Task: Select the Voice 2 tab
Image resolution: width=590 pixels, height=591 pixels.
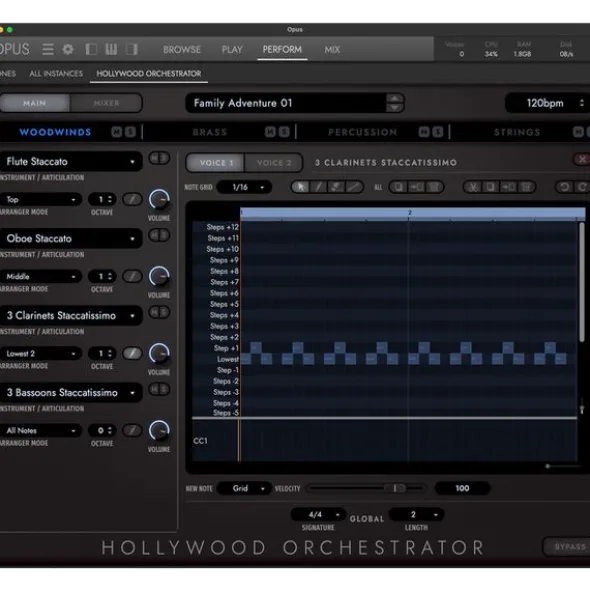Action: (274, 163)
